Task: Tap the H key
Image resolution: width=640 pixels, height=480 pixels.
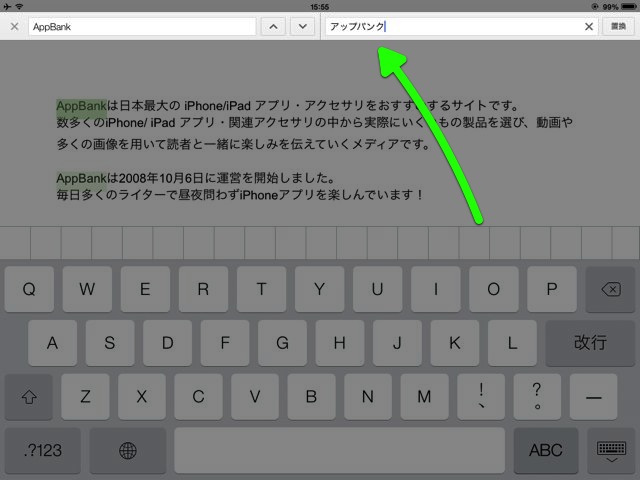Action: click(340, 343)
